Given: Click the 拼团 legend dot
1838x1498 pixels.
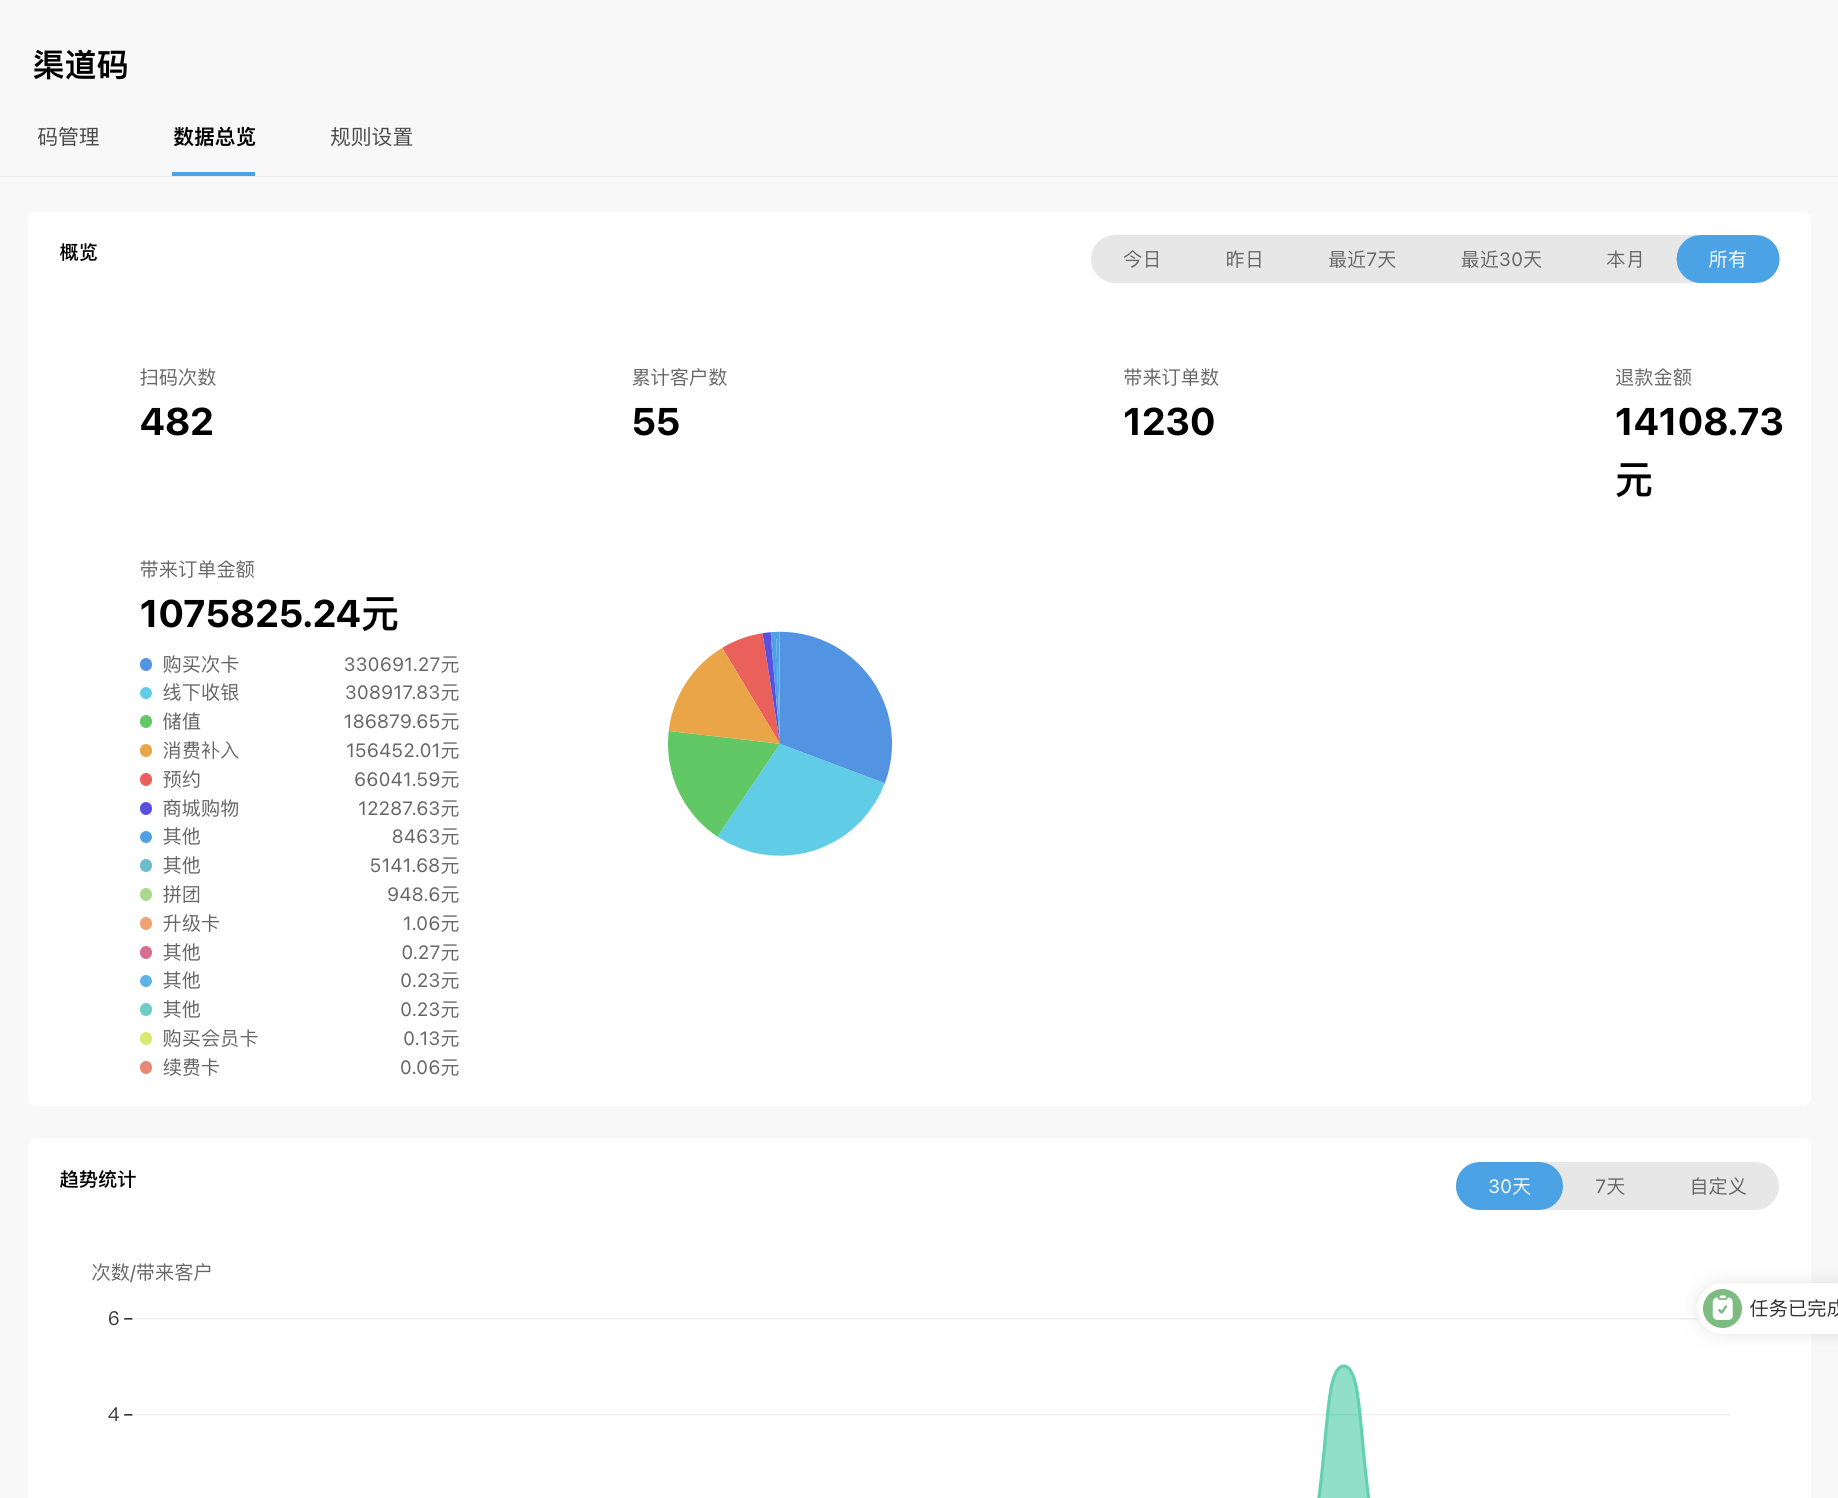Looking at the screenshot, I should tap(146, 894).
